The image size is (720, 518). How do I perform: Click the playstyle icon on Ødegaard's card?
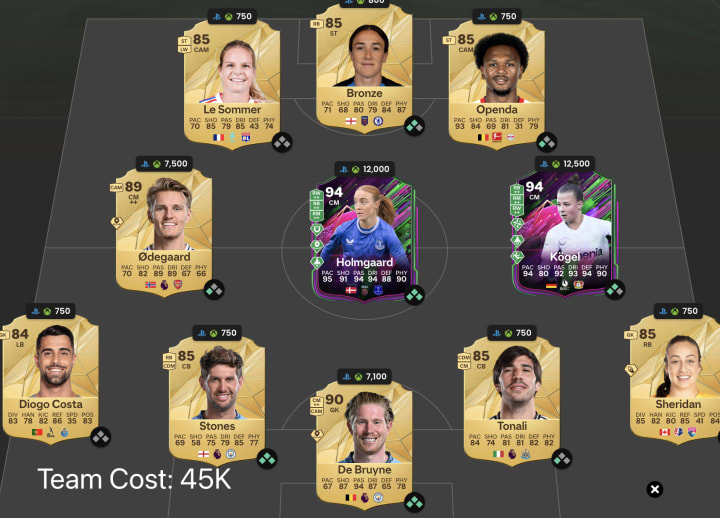[117, 222]
